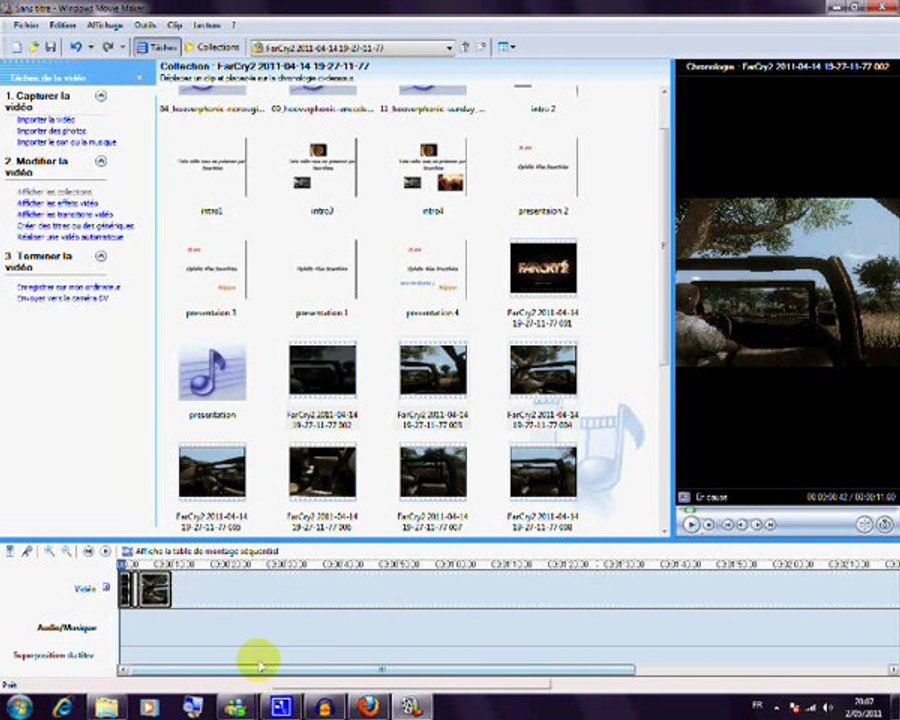Image resolution: width=900 pixels, height=720 pixels.
Task: Click Afficher les effets vidéo link
Action: pos(57,203)
